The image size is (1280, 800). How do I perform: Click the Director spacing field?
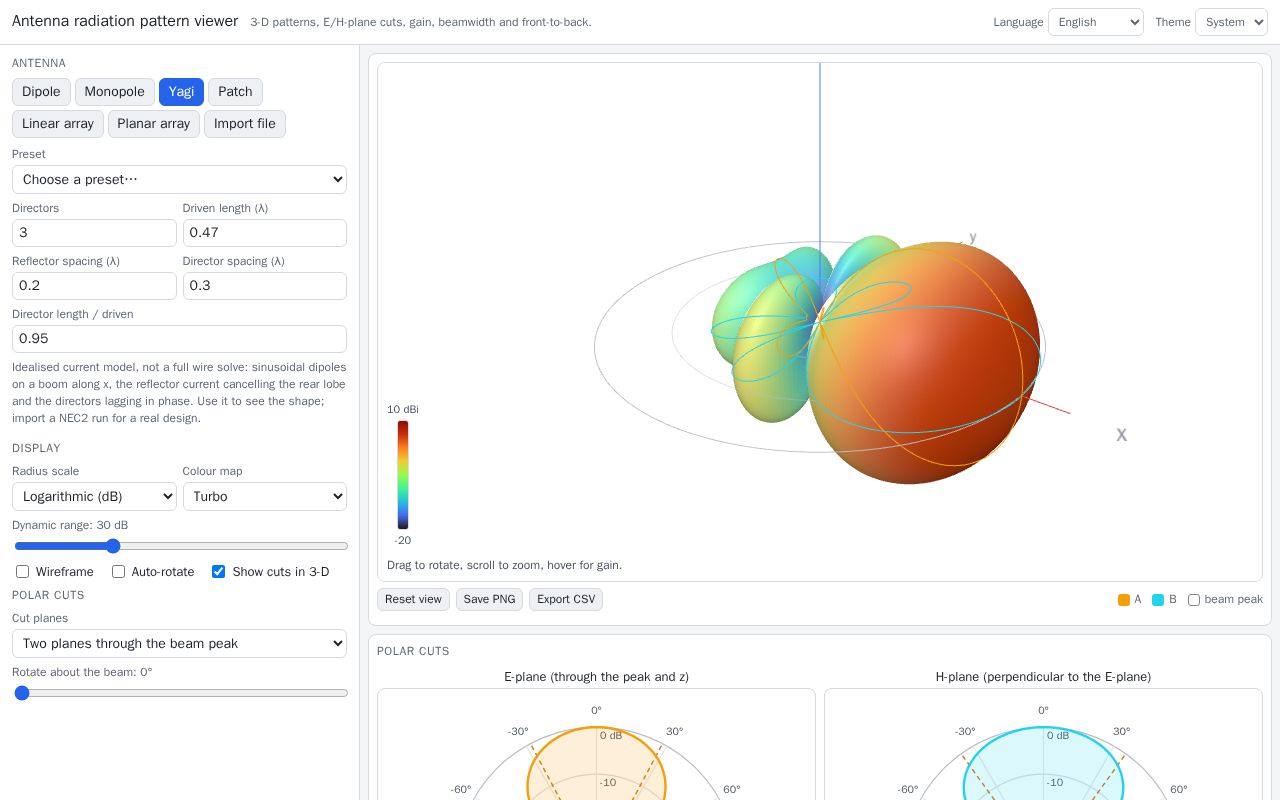[x=265, y=286]
